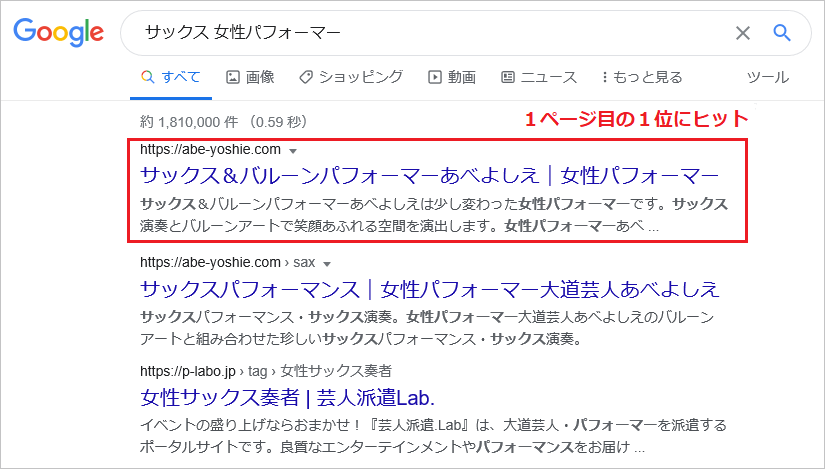Expand dropdown arrow next to https://abe-yoshie.com
This screenshot has width=825, height=469.
click(x=293, y=151)
